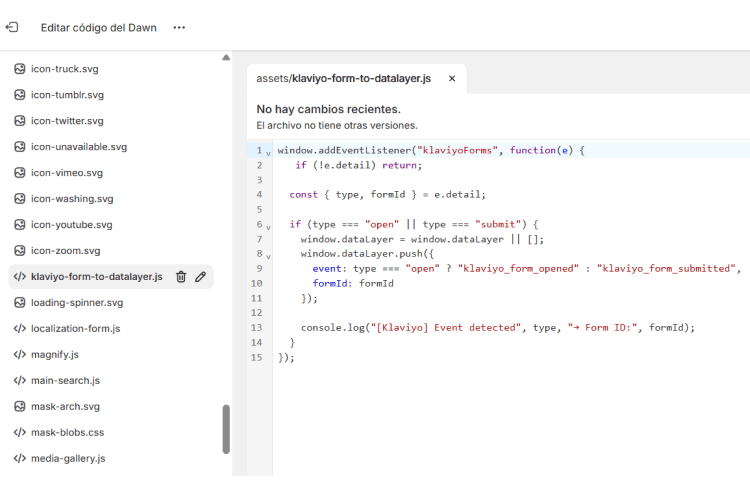Open the icon-vimeo.svg file
This screenshot has height=500, width=750.
point(67,173)
